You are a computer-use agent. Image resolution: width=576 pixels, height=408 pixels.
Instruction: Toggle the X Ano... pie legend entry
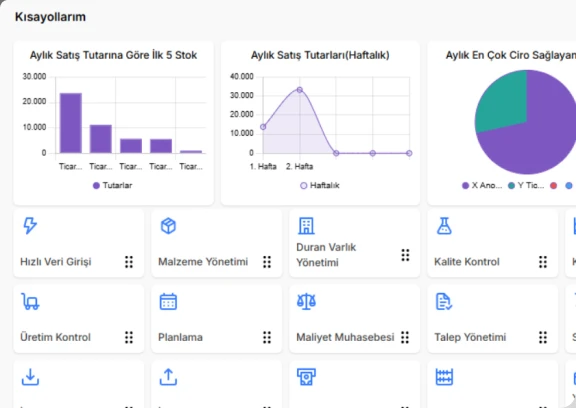482,185
